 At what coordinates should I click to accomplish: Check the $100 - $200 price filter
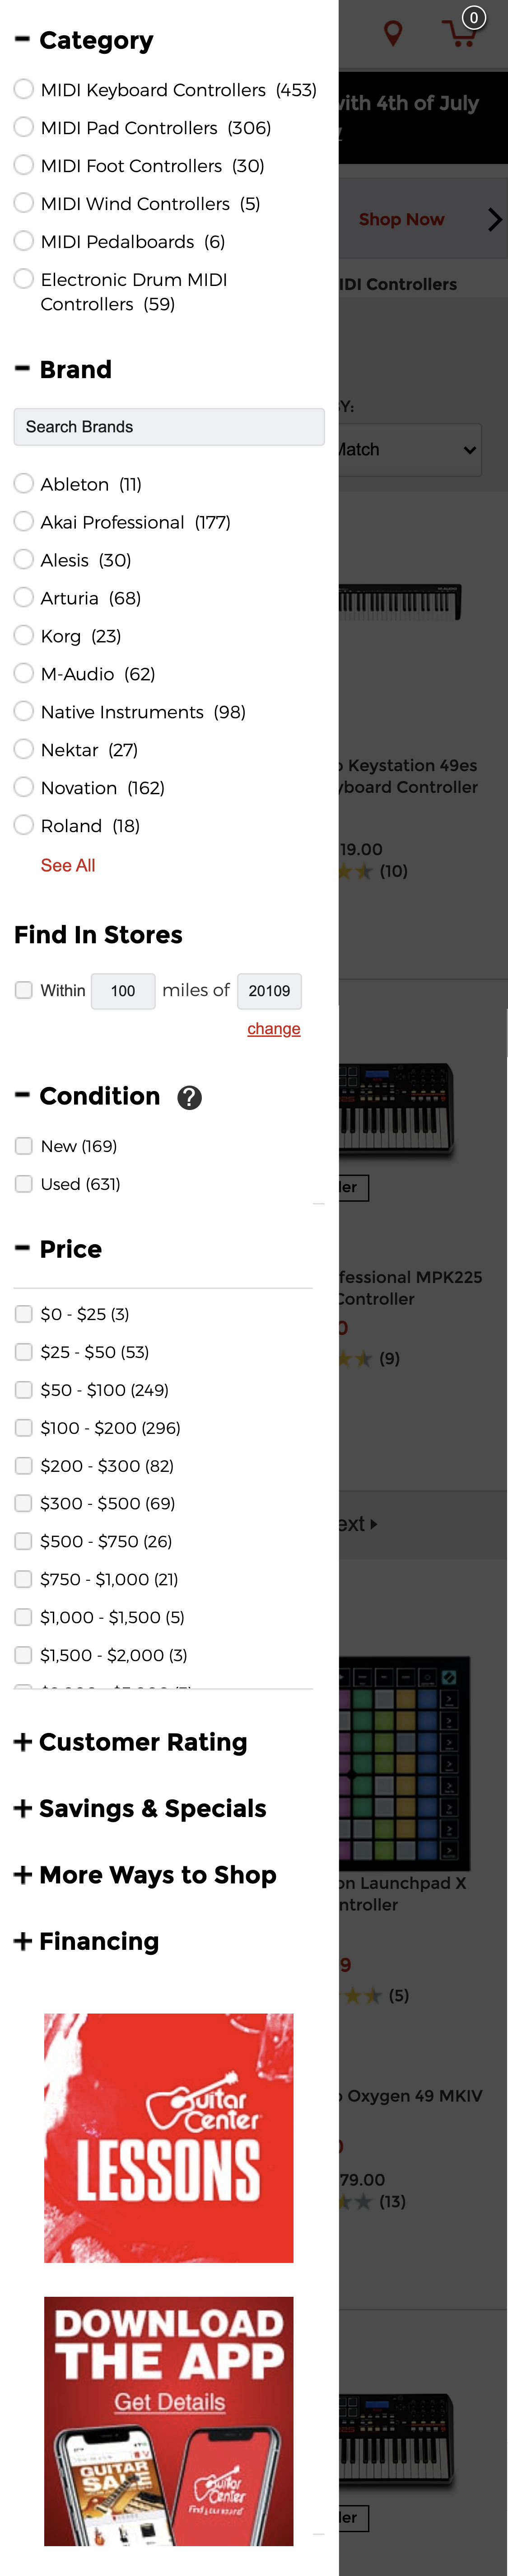pyautogui.click(x=23, y=1427)
